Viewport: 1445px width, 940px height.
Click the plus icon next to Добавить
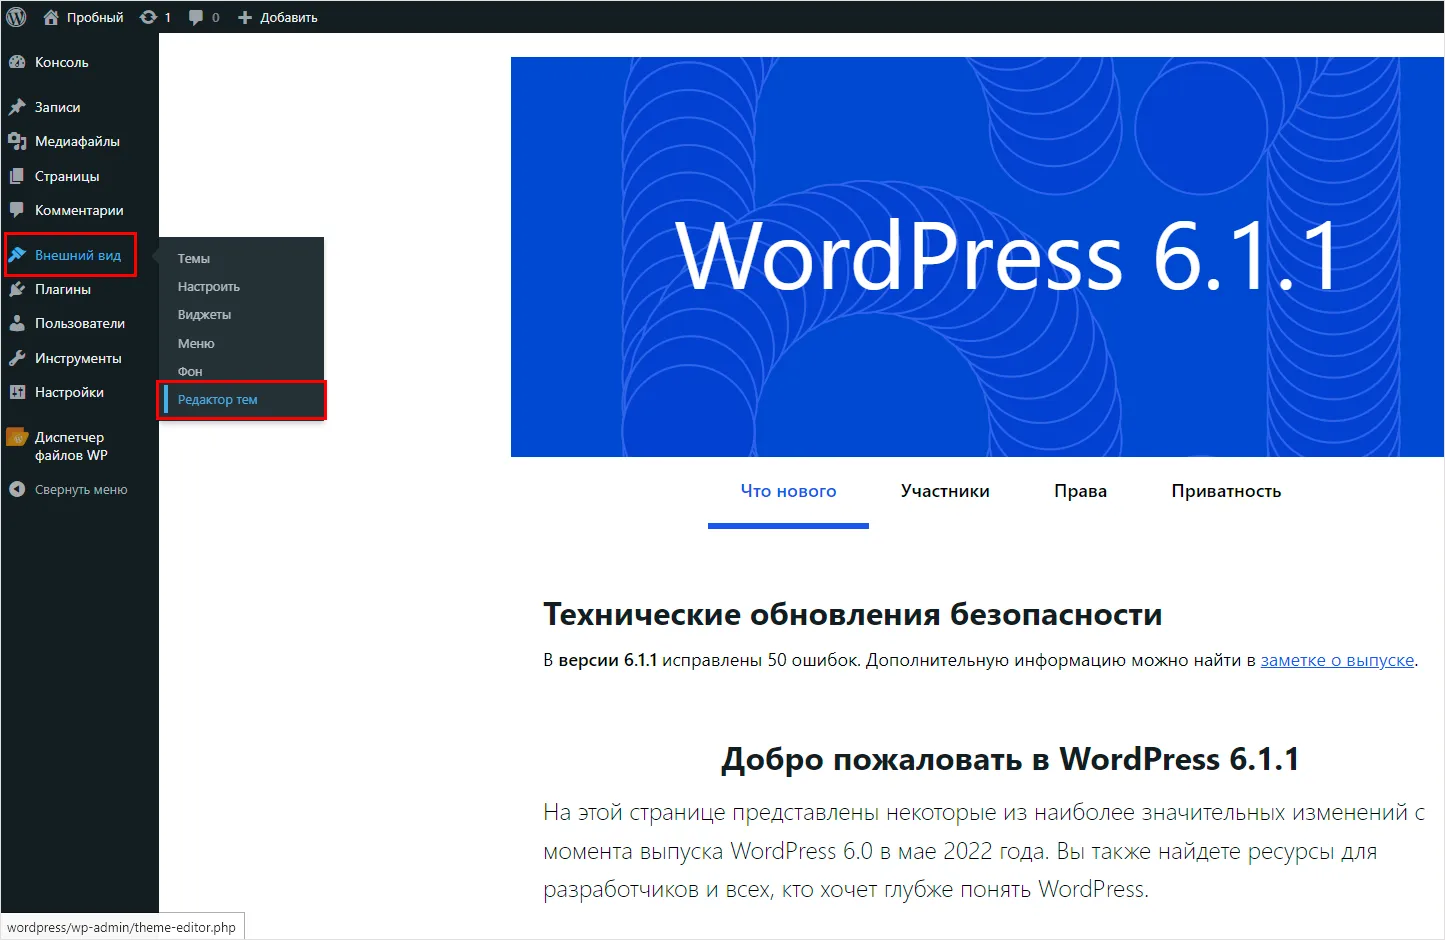pyautogui.click(x=244, y=17)
